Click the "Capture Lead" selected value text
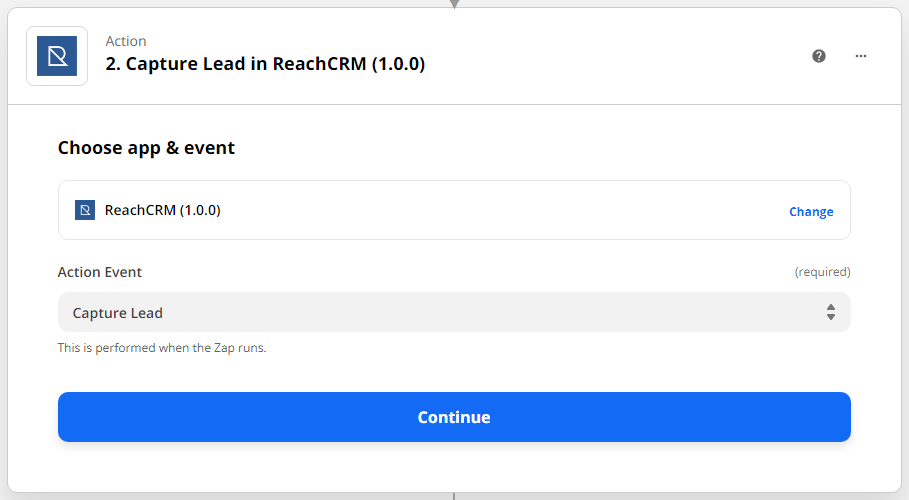Screen dimensions: 909x500 (x=118, y=313)
